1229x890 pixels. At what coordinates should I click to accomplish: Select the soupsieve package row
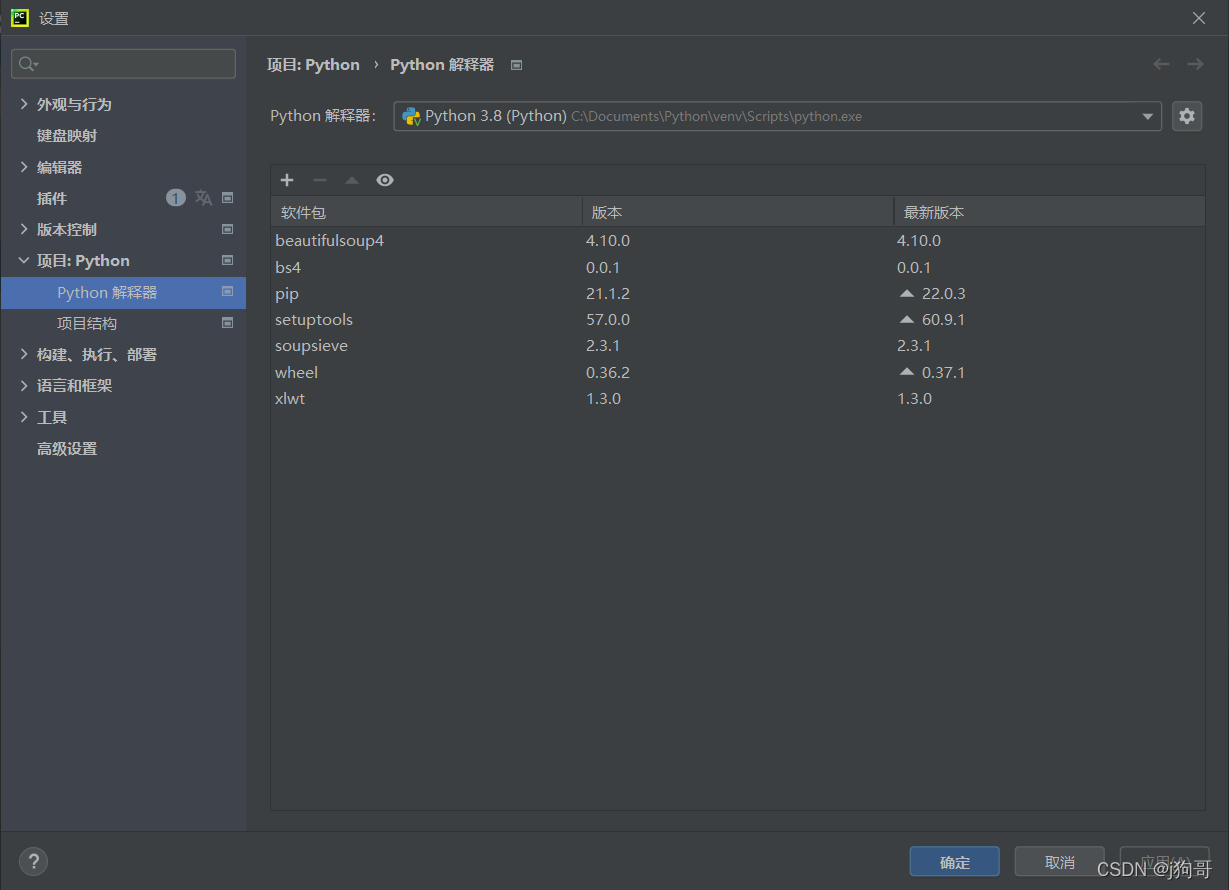pos(738,345)
